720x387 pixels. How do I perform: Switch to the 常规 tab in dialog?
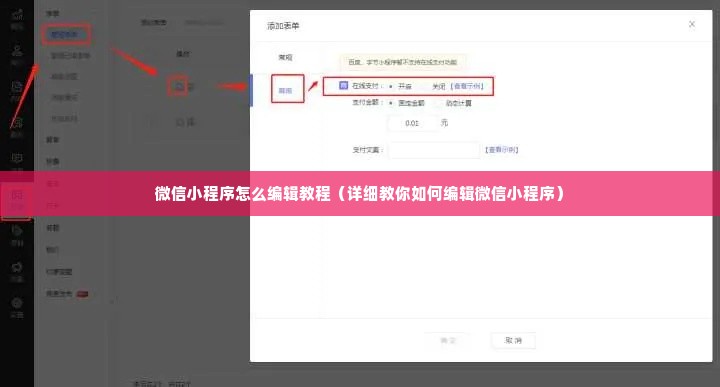285,57
